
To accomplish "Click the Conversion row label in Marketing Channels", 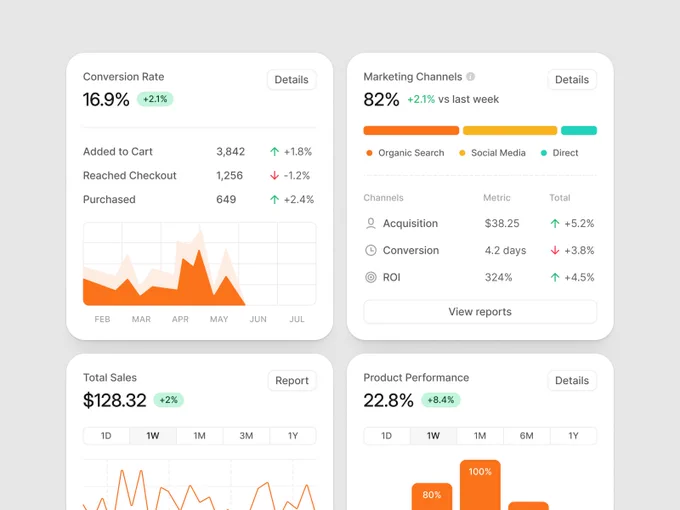I will tap(411, 250).
